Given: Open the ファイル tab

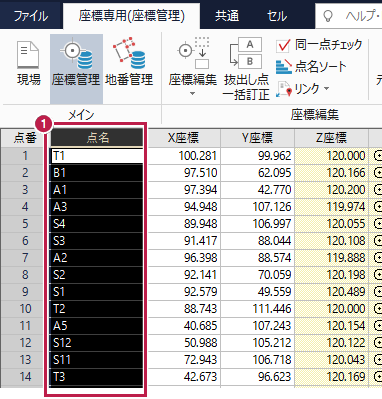Looking at the screenshot, I should (x=31, y=16).
